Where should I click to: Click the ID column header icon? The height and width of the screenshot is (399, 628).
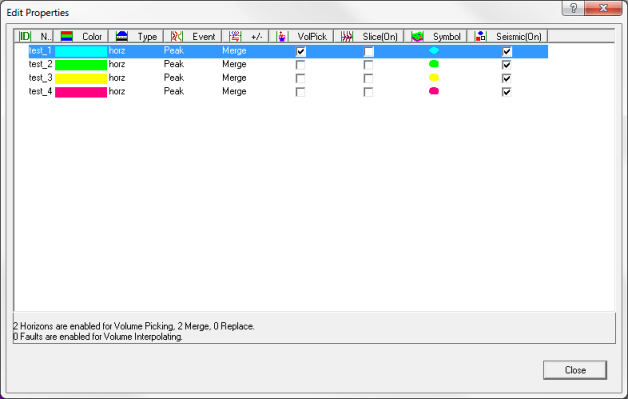click(x=25, y=36)
